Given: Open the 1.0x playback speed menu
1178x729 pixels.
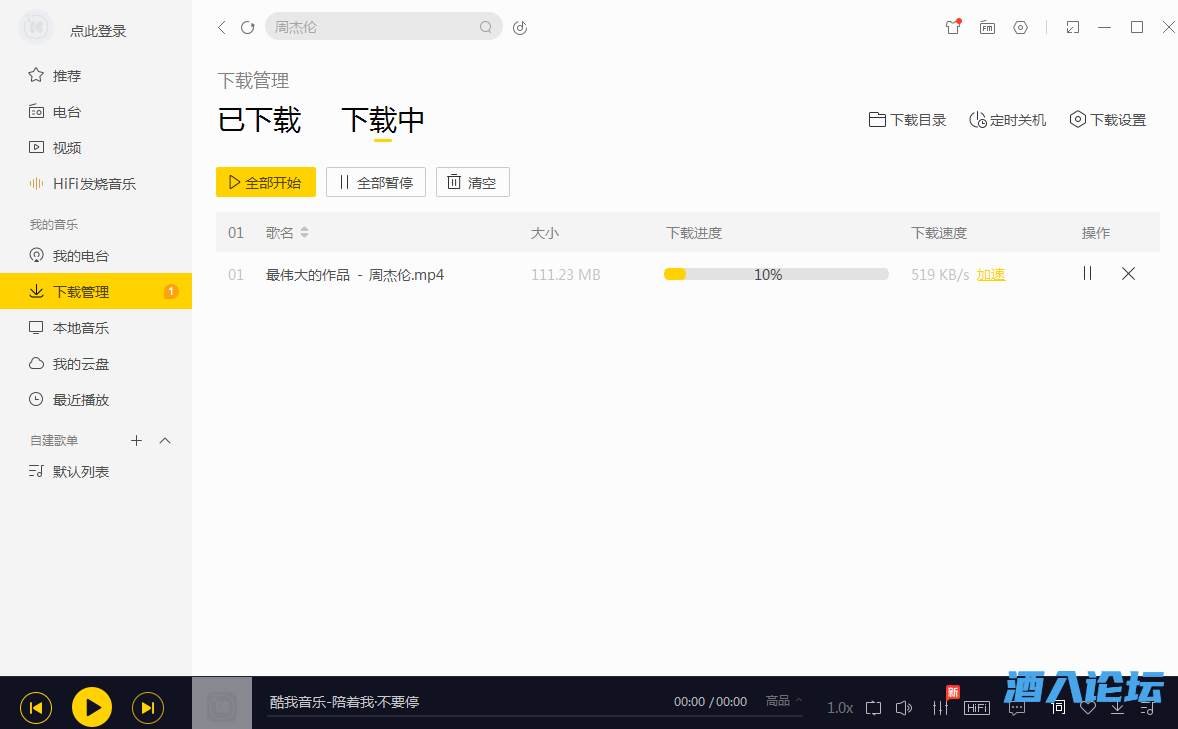Looking at the screenshot, I should point(840,707).
